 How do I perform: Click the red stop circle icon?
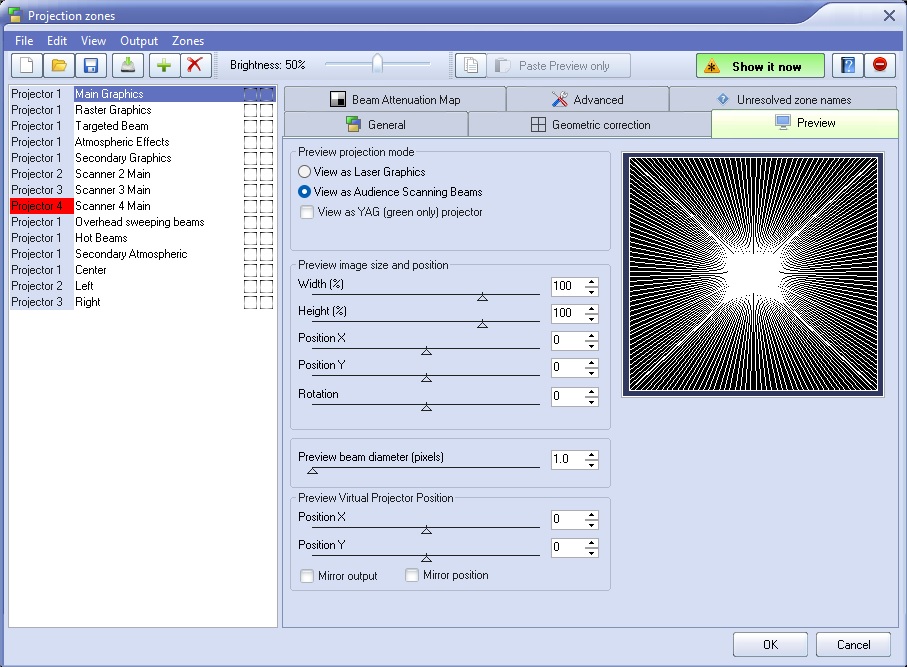tap(879, 66)
